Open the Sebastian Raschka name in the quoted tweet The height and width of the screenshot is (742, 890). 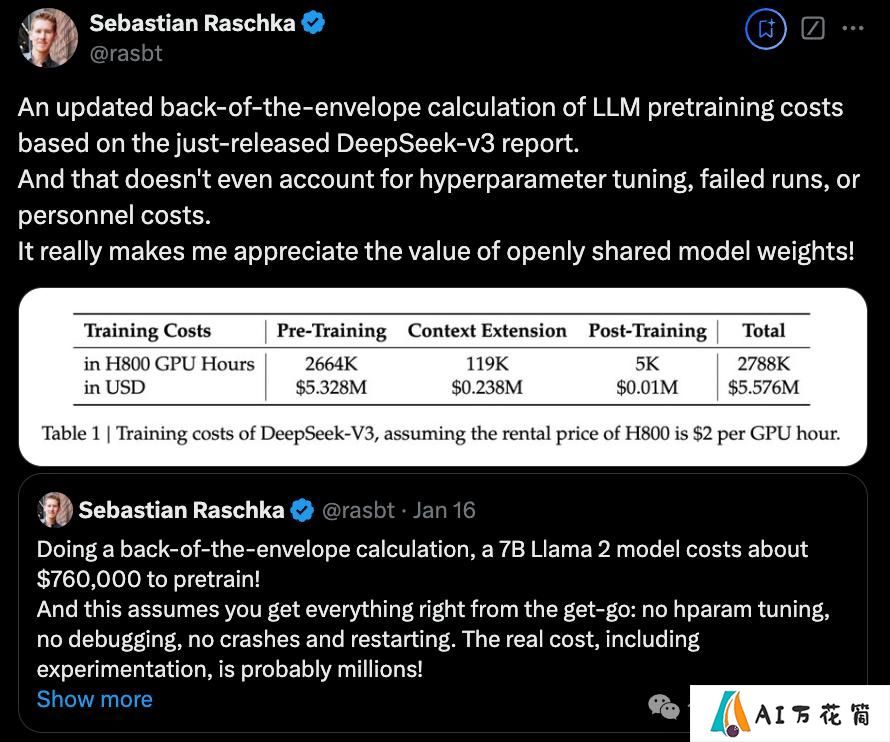point(182,510)
